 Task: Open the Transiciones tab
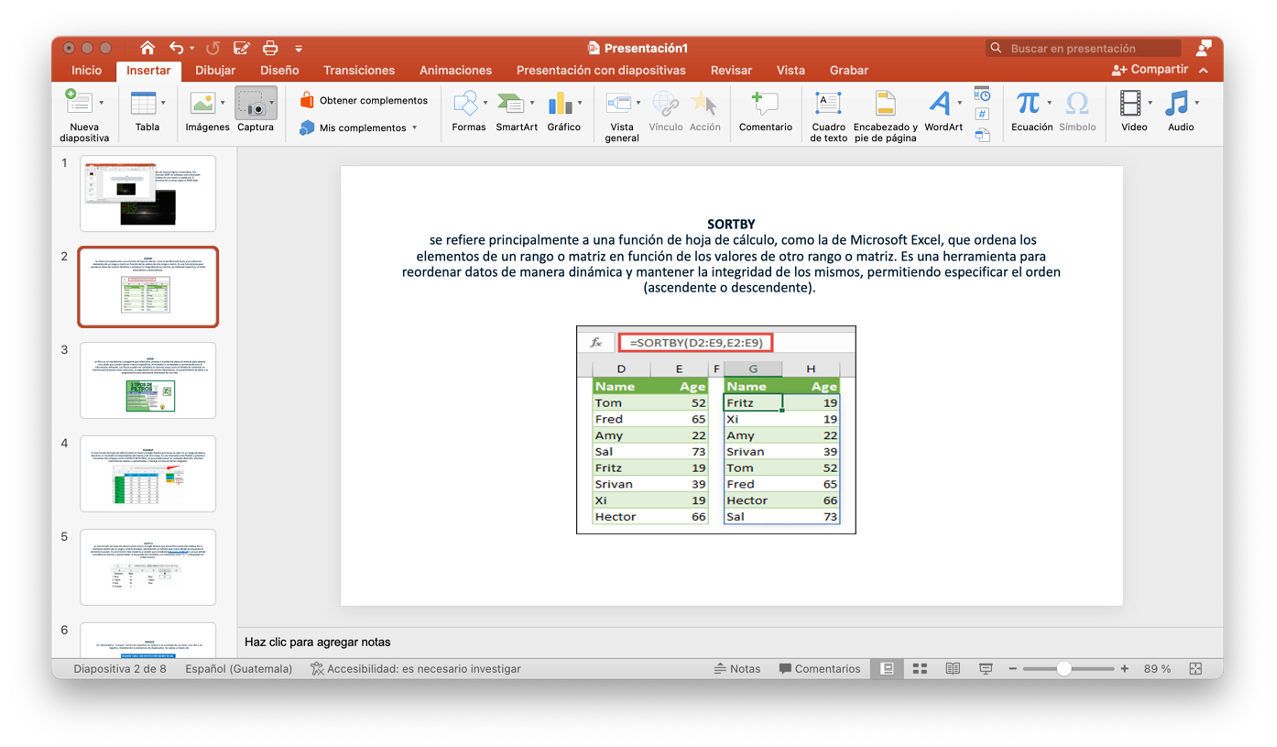point(359,70)
